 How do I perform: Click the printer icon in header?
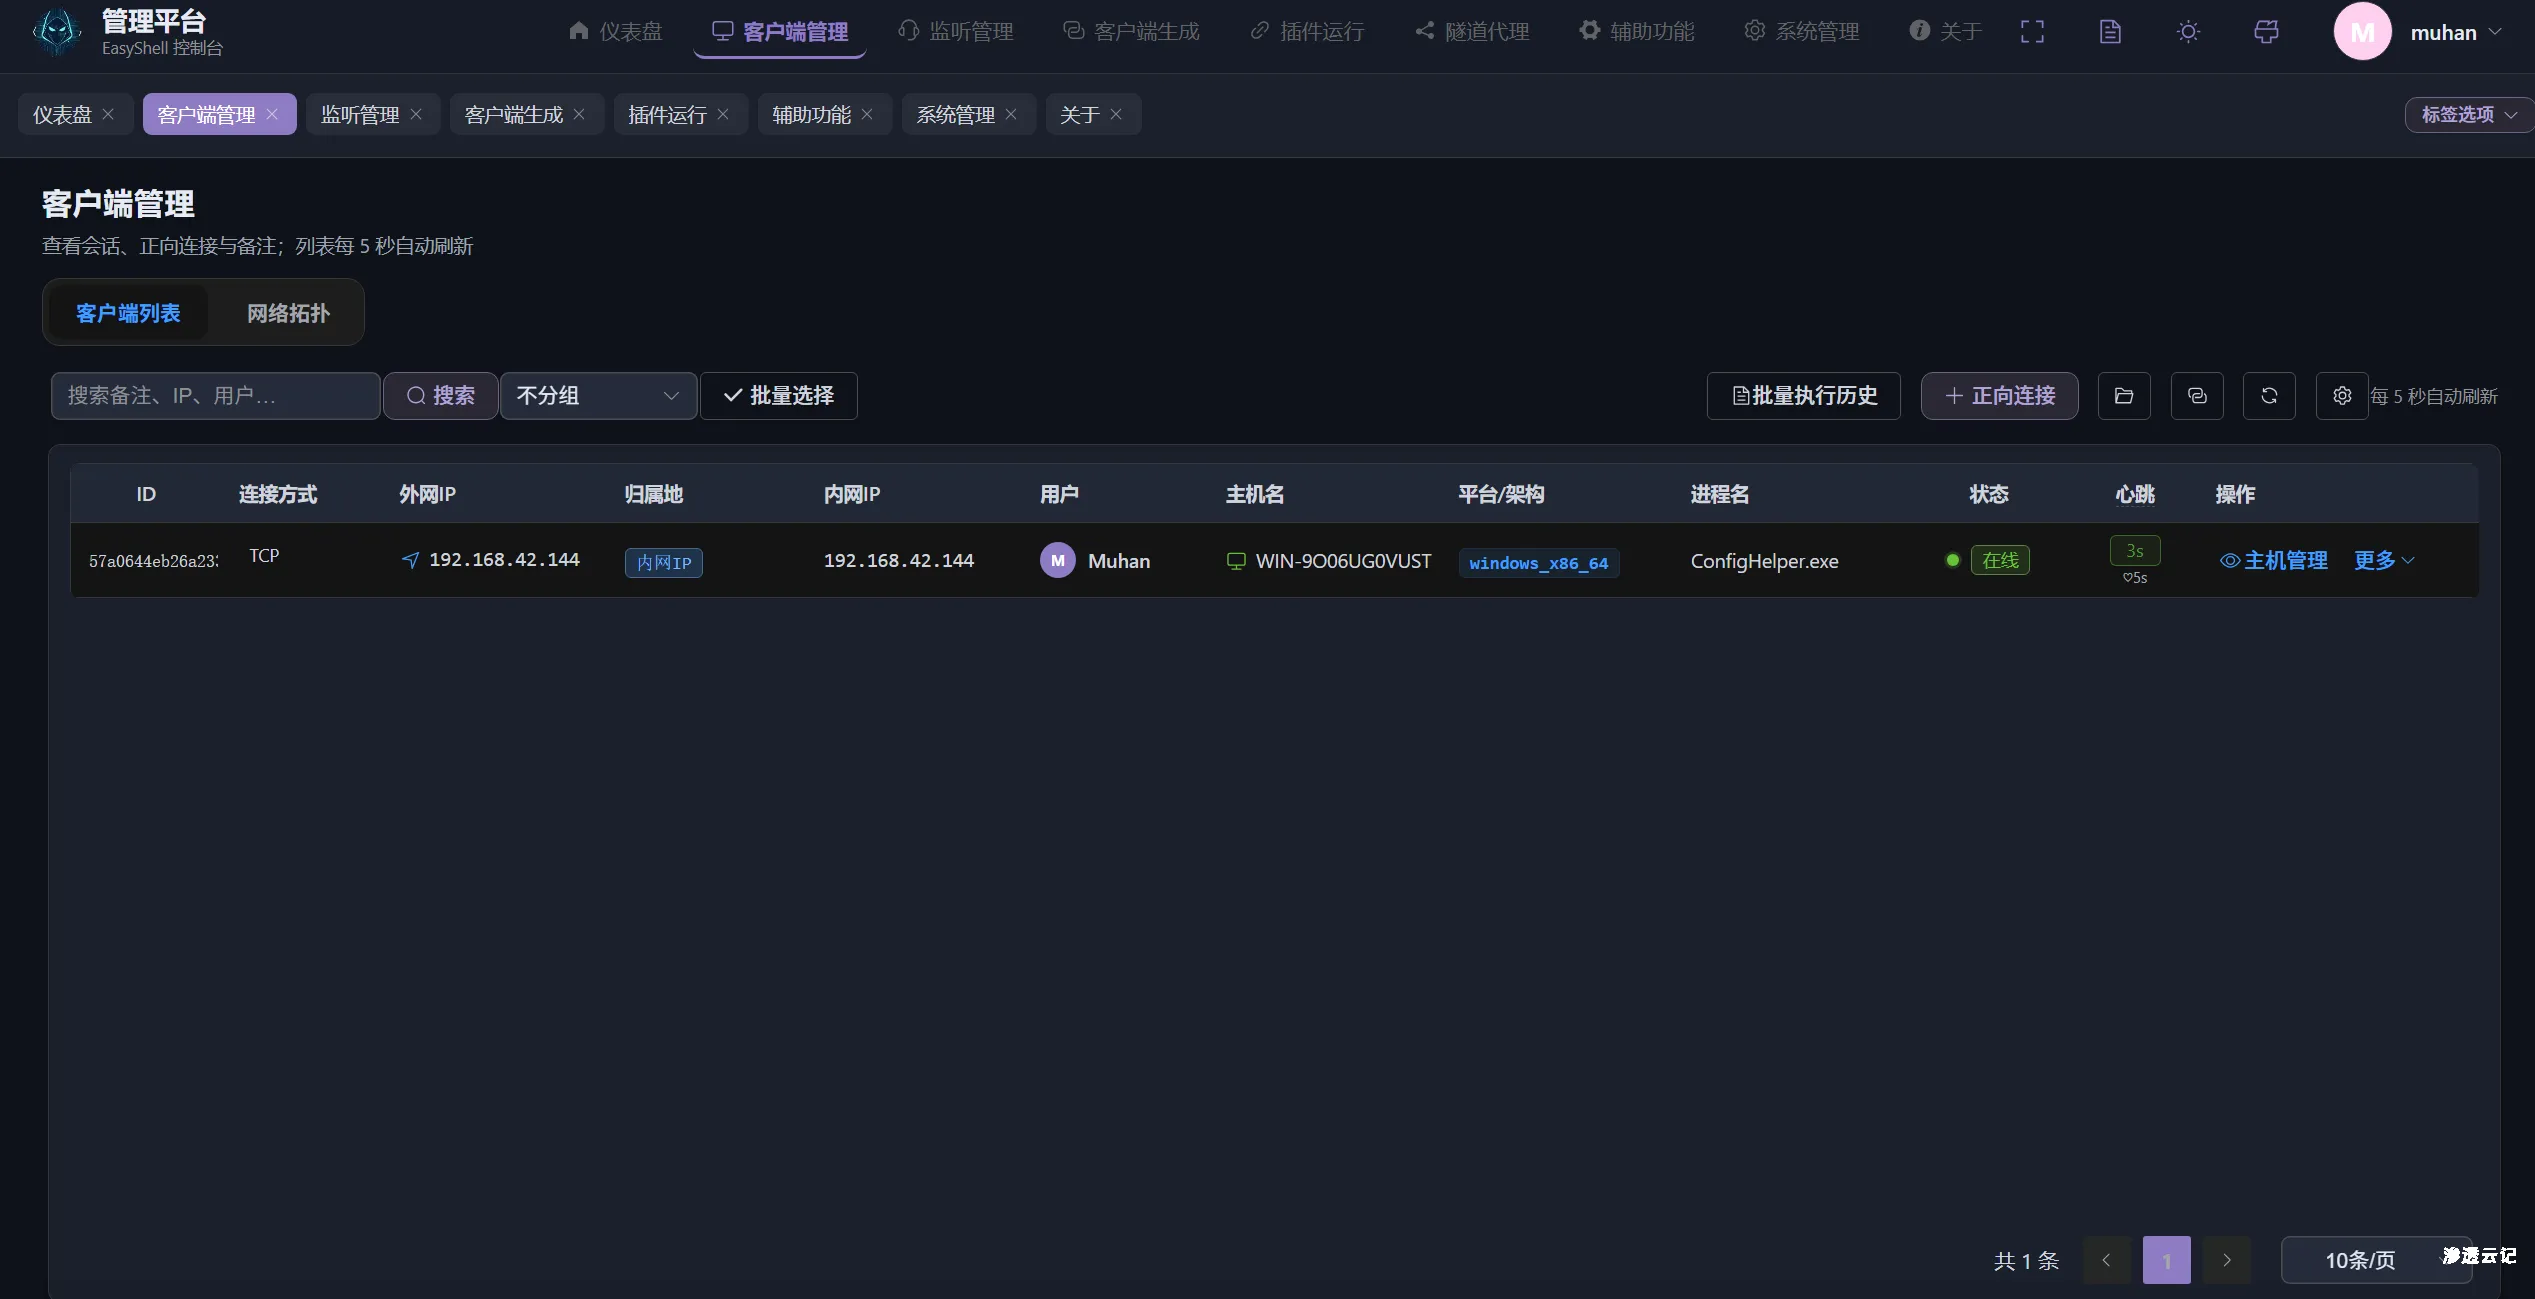click(2266, 32)
